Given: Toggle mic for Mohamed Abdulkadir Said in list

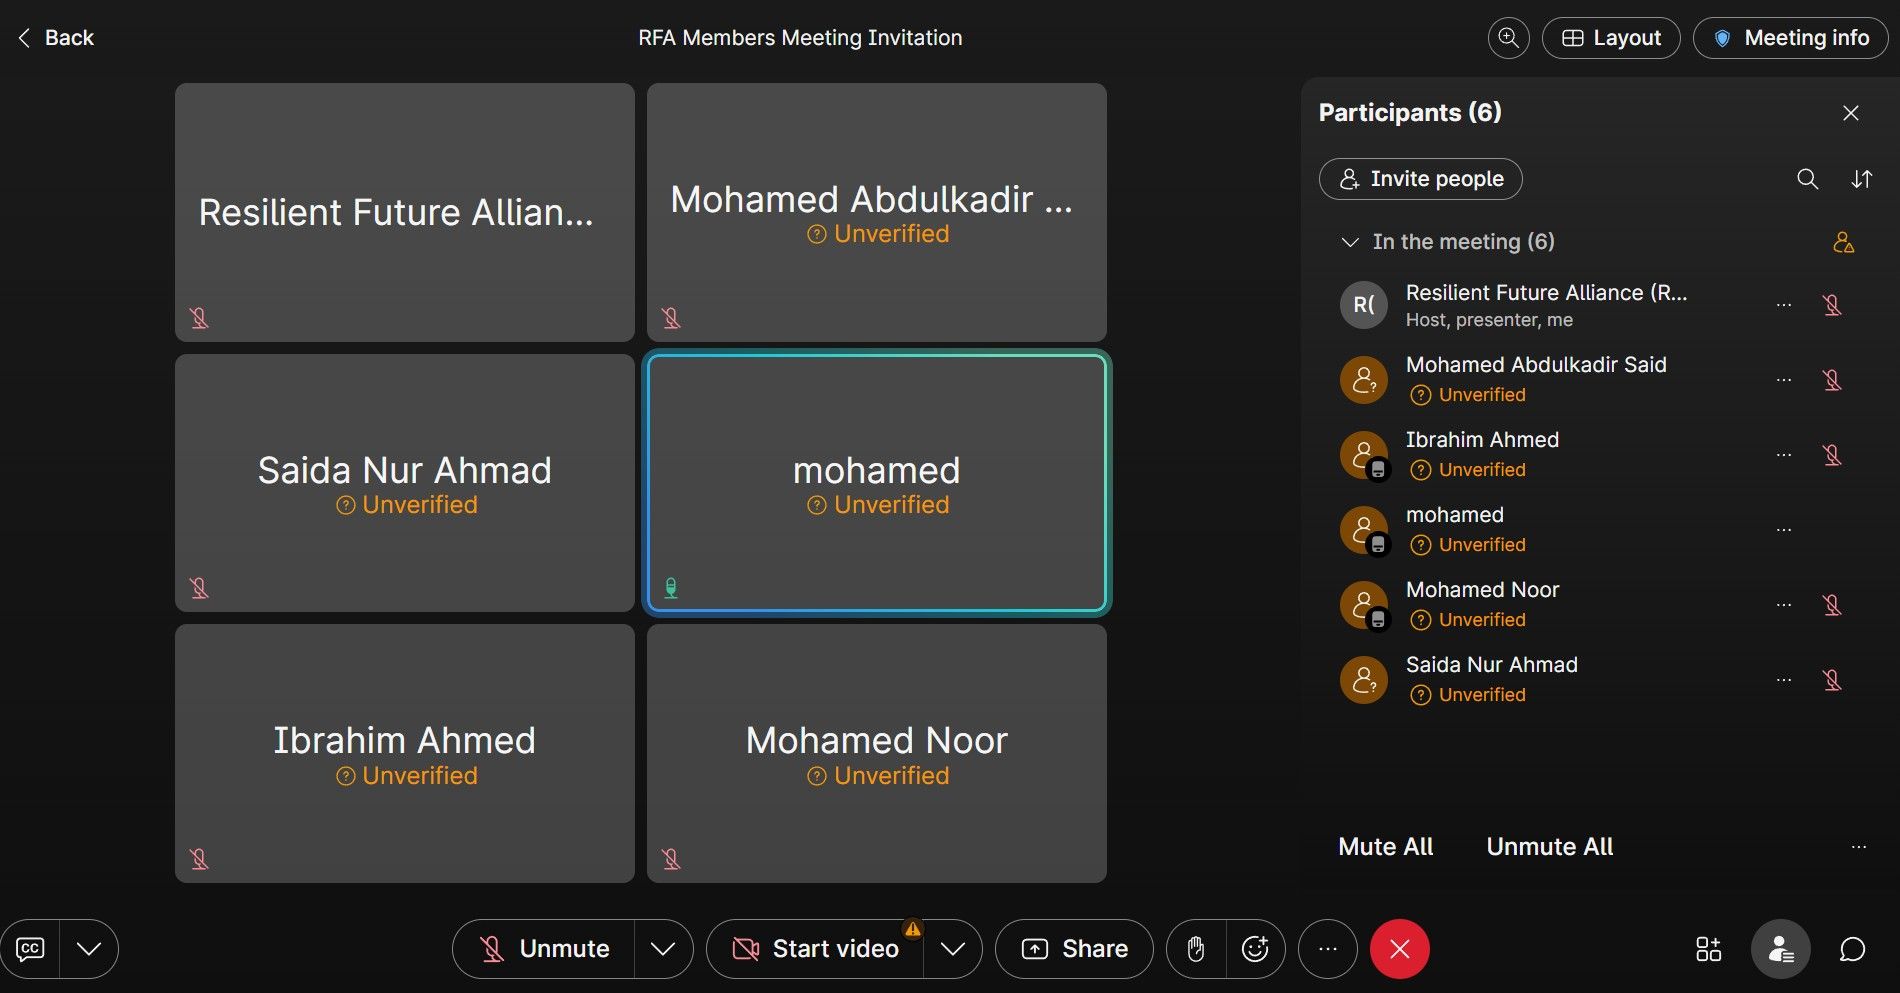Looking at the screenshot, I should (x=1832, y=380).
